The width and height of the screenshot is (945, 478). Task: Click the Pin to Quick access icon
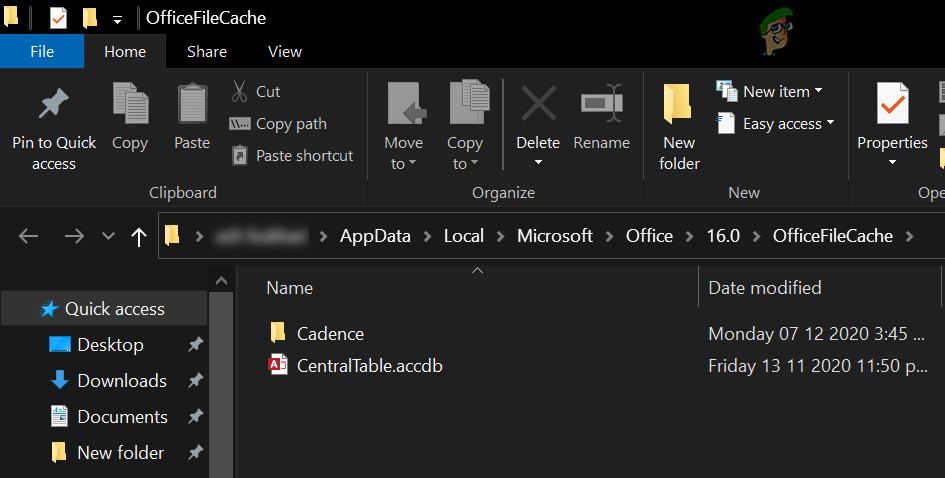54,105
